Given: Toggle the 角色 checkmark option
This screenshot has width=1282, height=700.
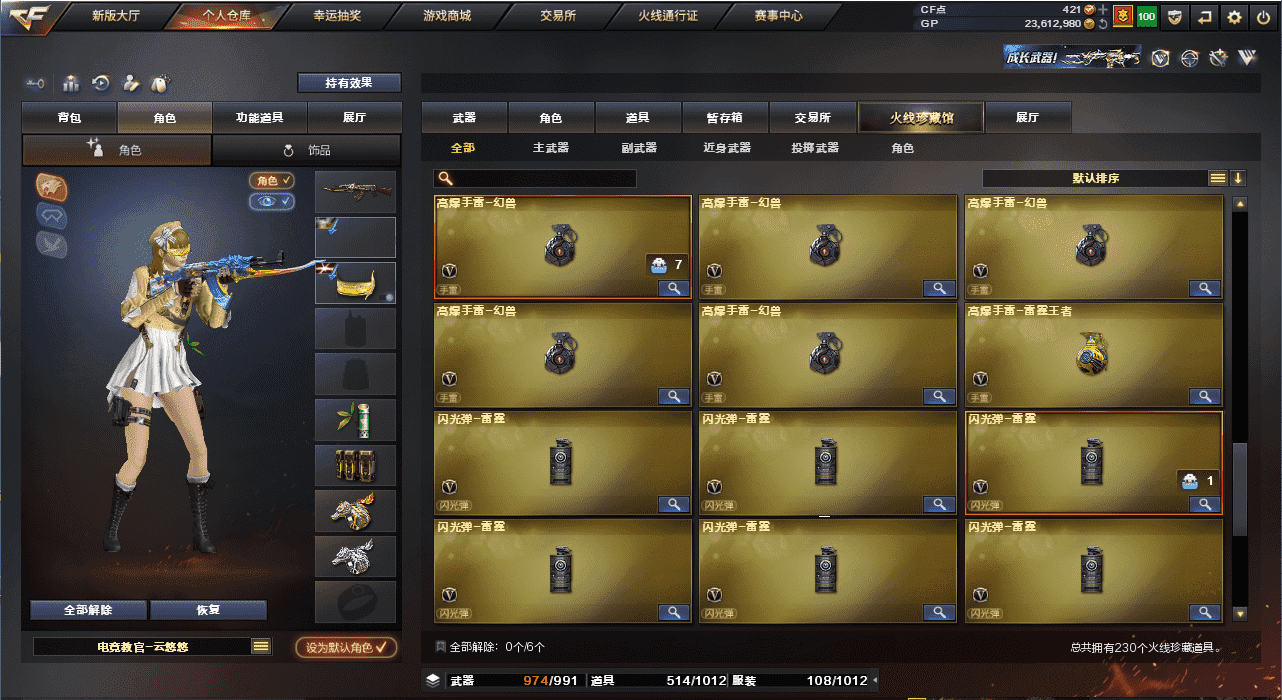Looking at the screenshot, I should (x=272, y=180).
